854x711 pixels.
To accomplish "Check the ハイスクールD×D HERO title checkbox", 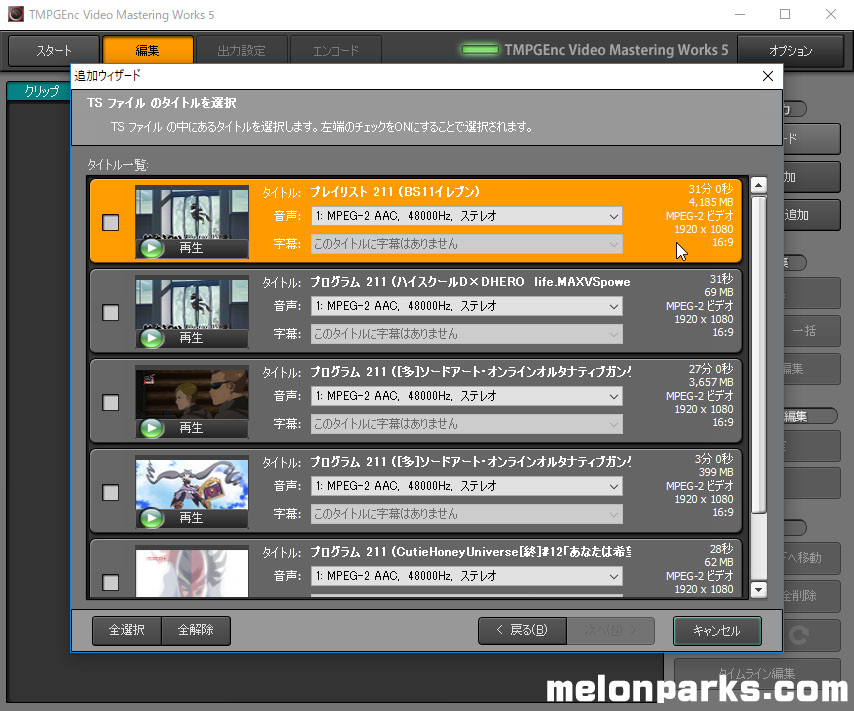I will point(111,312).
